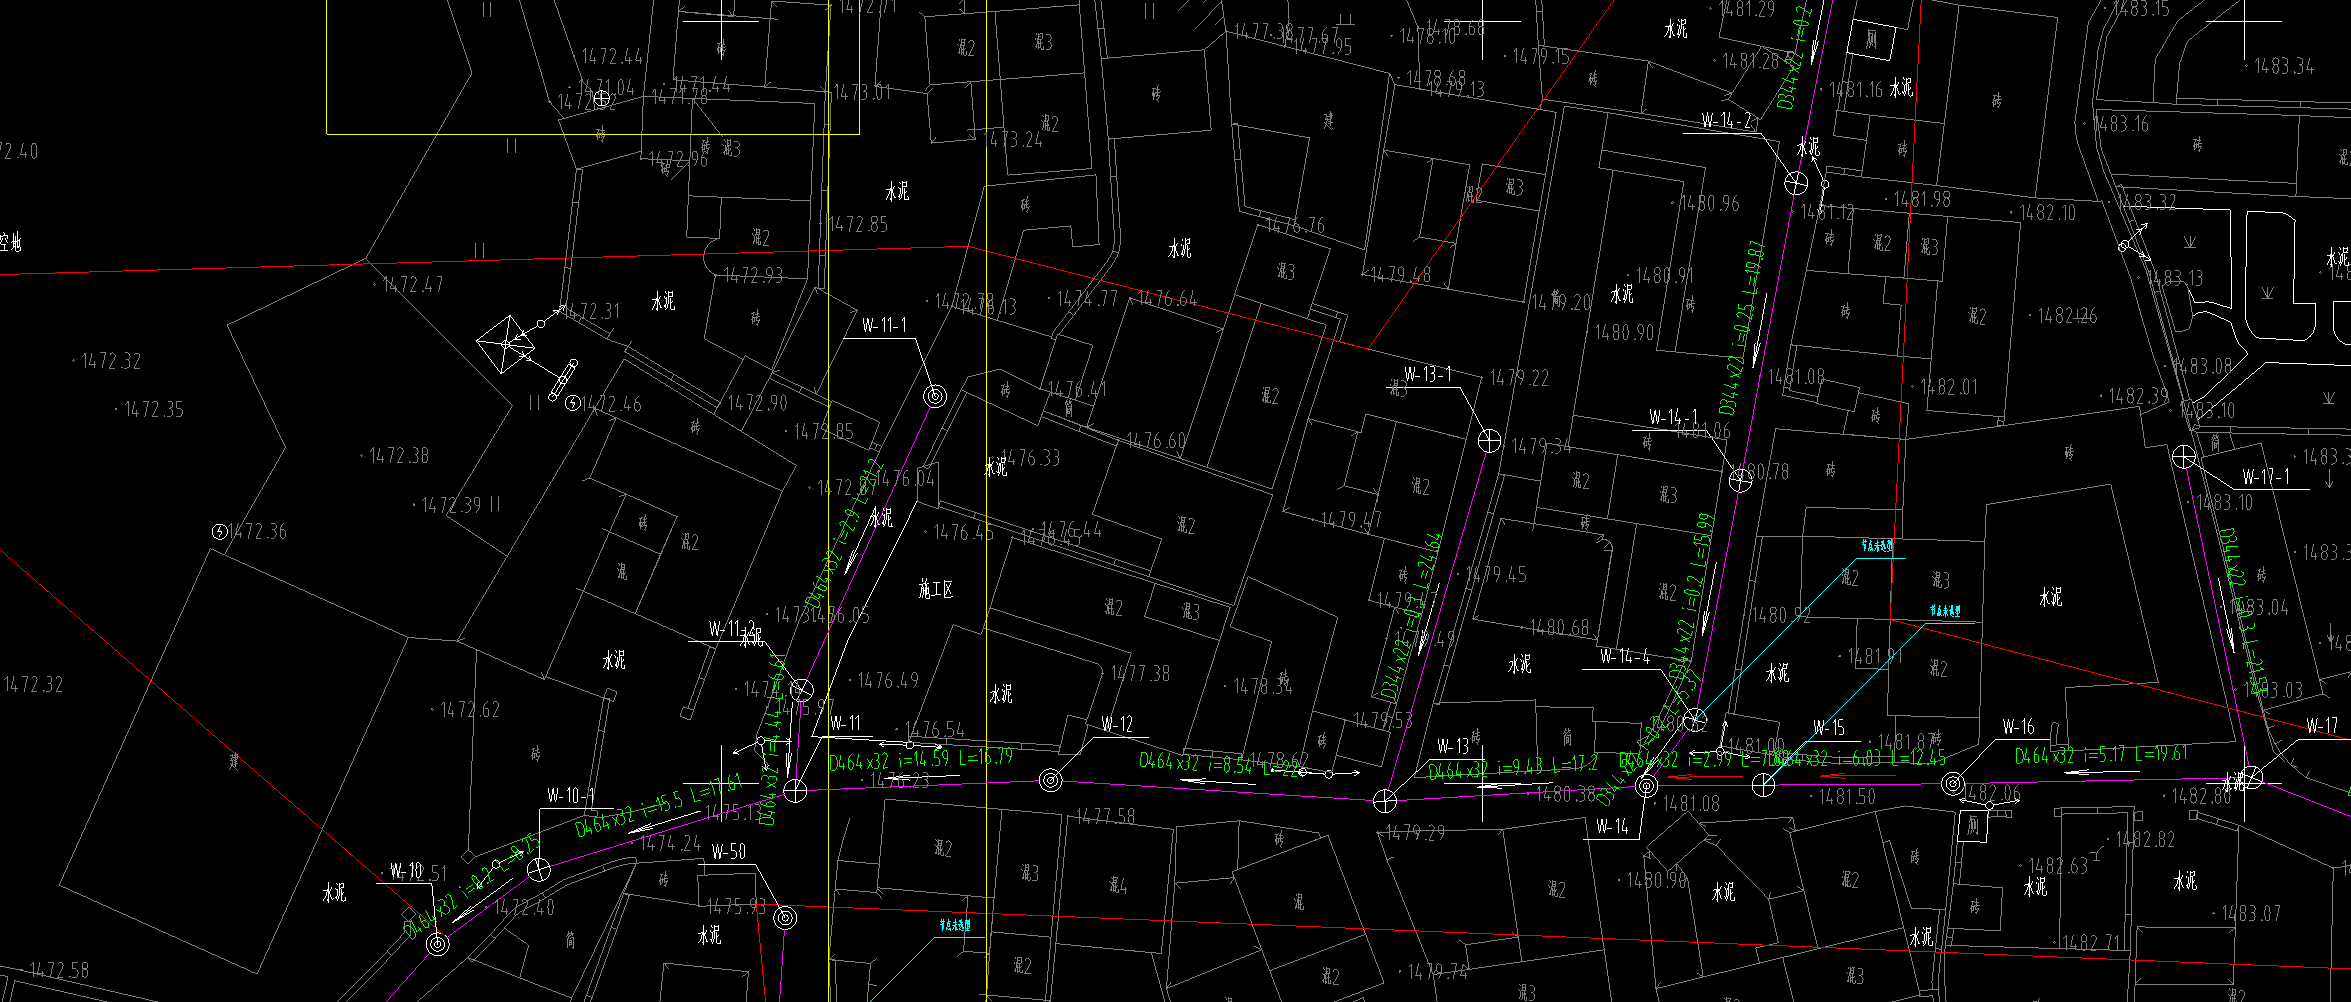Click the manhole symbol below W-11-1
Screen dimensions: 2351x1002
tap(935, 397)
